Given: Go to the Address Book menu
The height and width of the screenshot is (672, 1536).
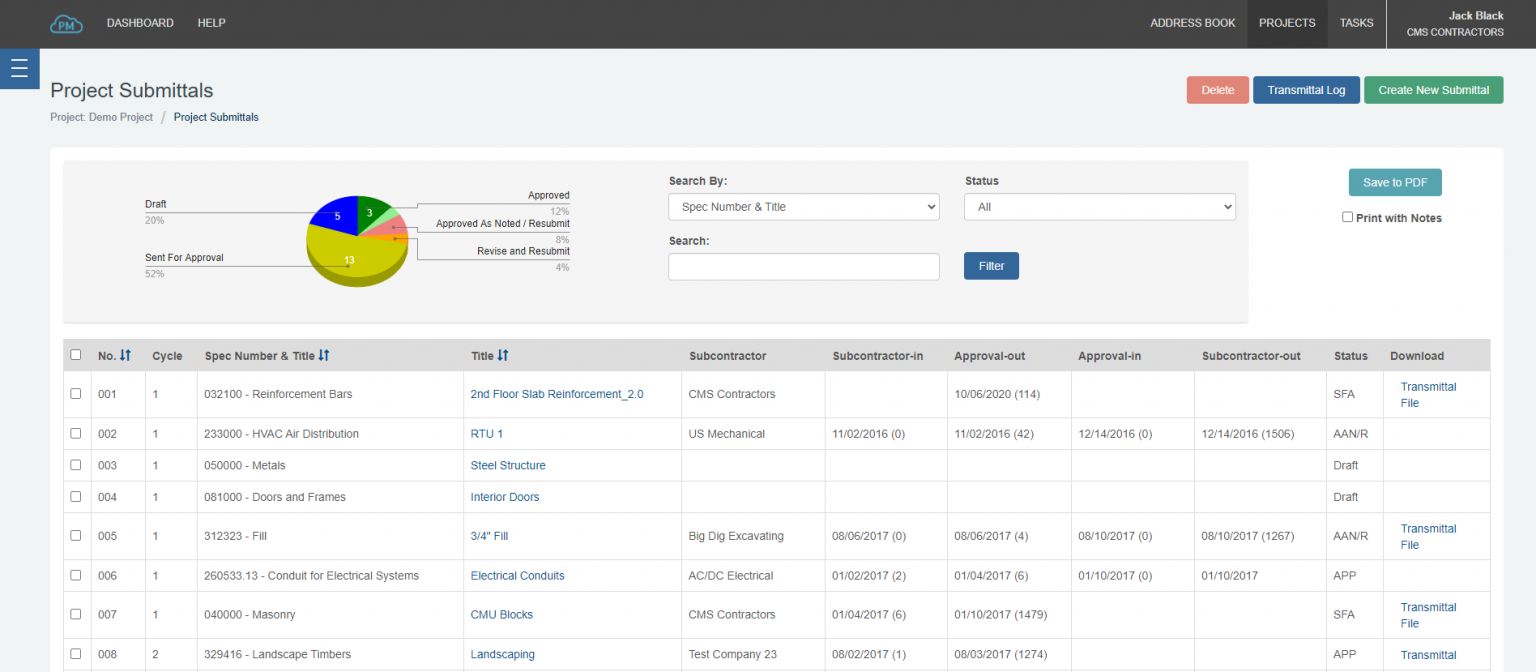Looking at the screenshot, I should click(x=1192, y=23).
